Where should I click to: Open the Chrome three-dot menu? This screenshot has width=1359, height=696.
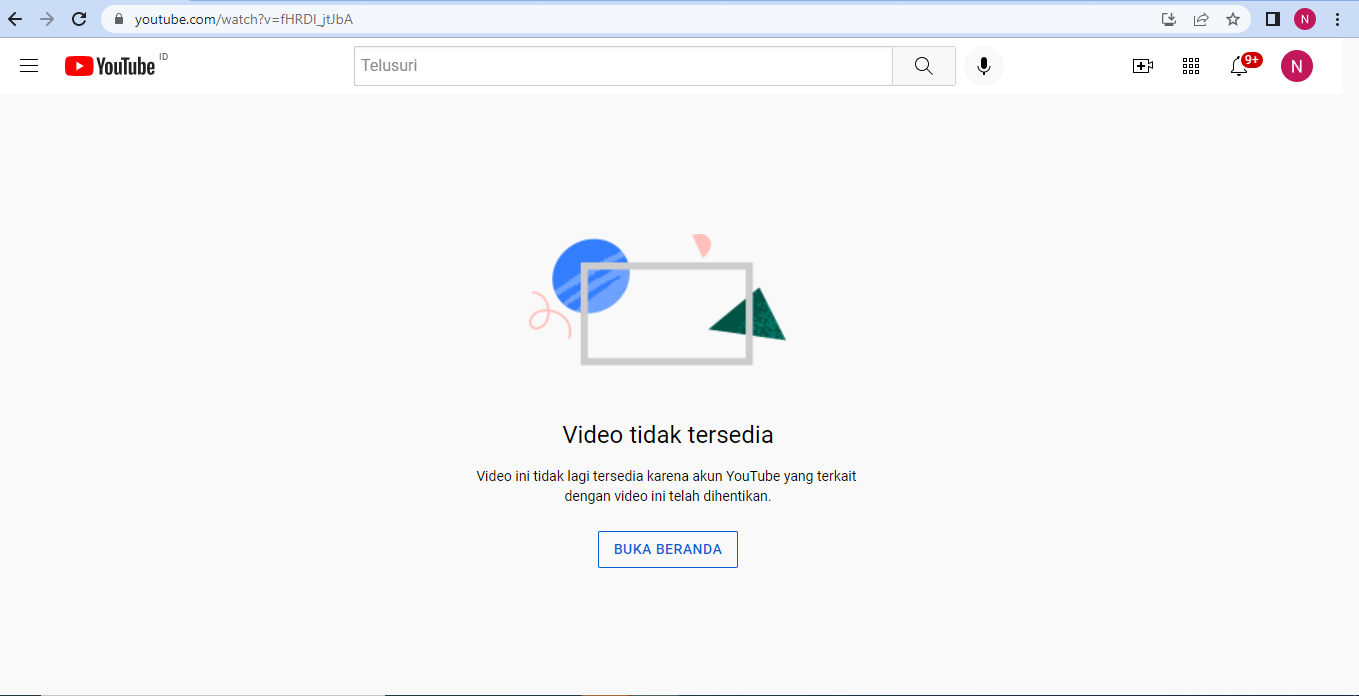pyautogui.click(x=1338, y=19)
